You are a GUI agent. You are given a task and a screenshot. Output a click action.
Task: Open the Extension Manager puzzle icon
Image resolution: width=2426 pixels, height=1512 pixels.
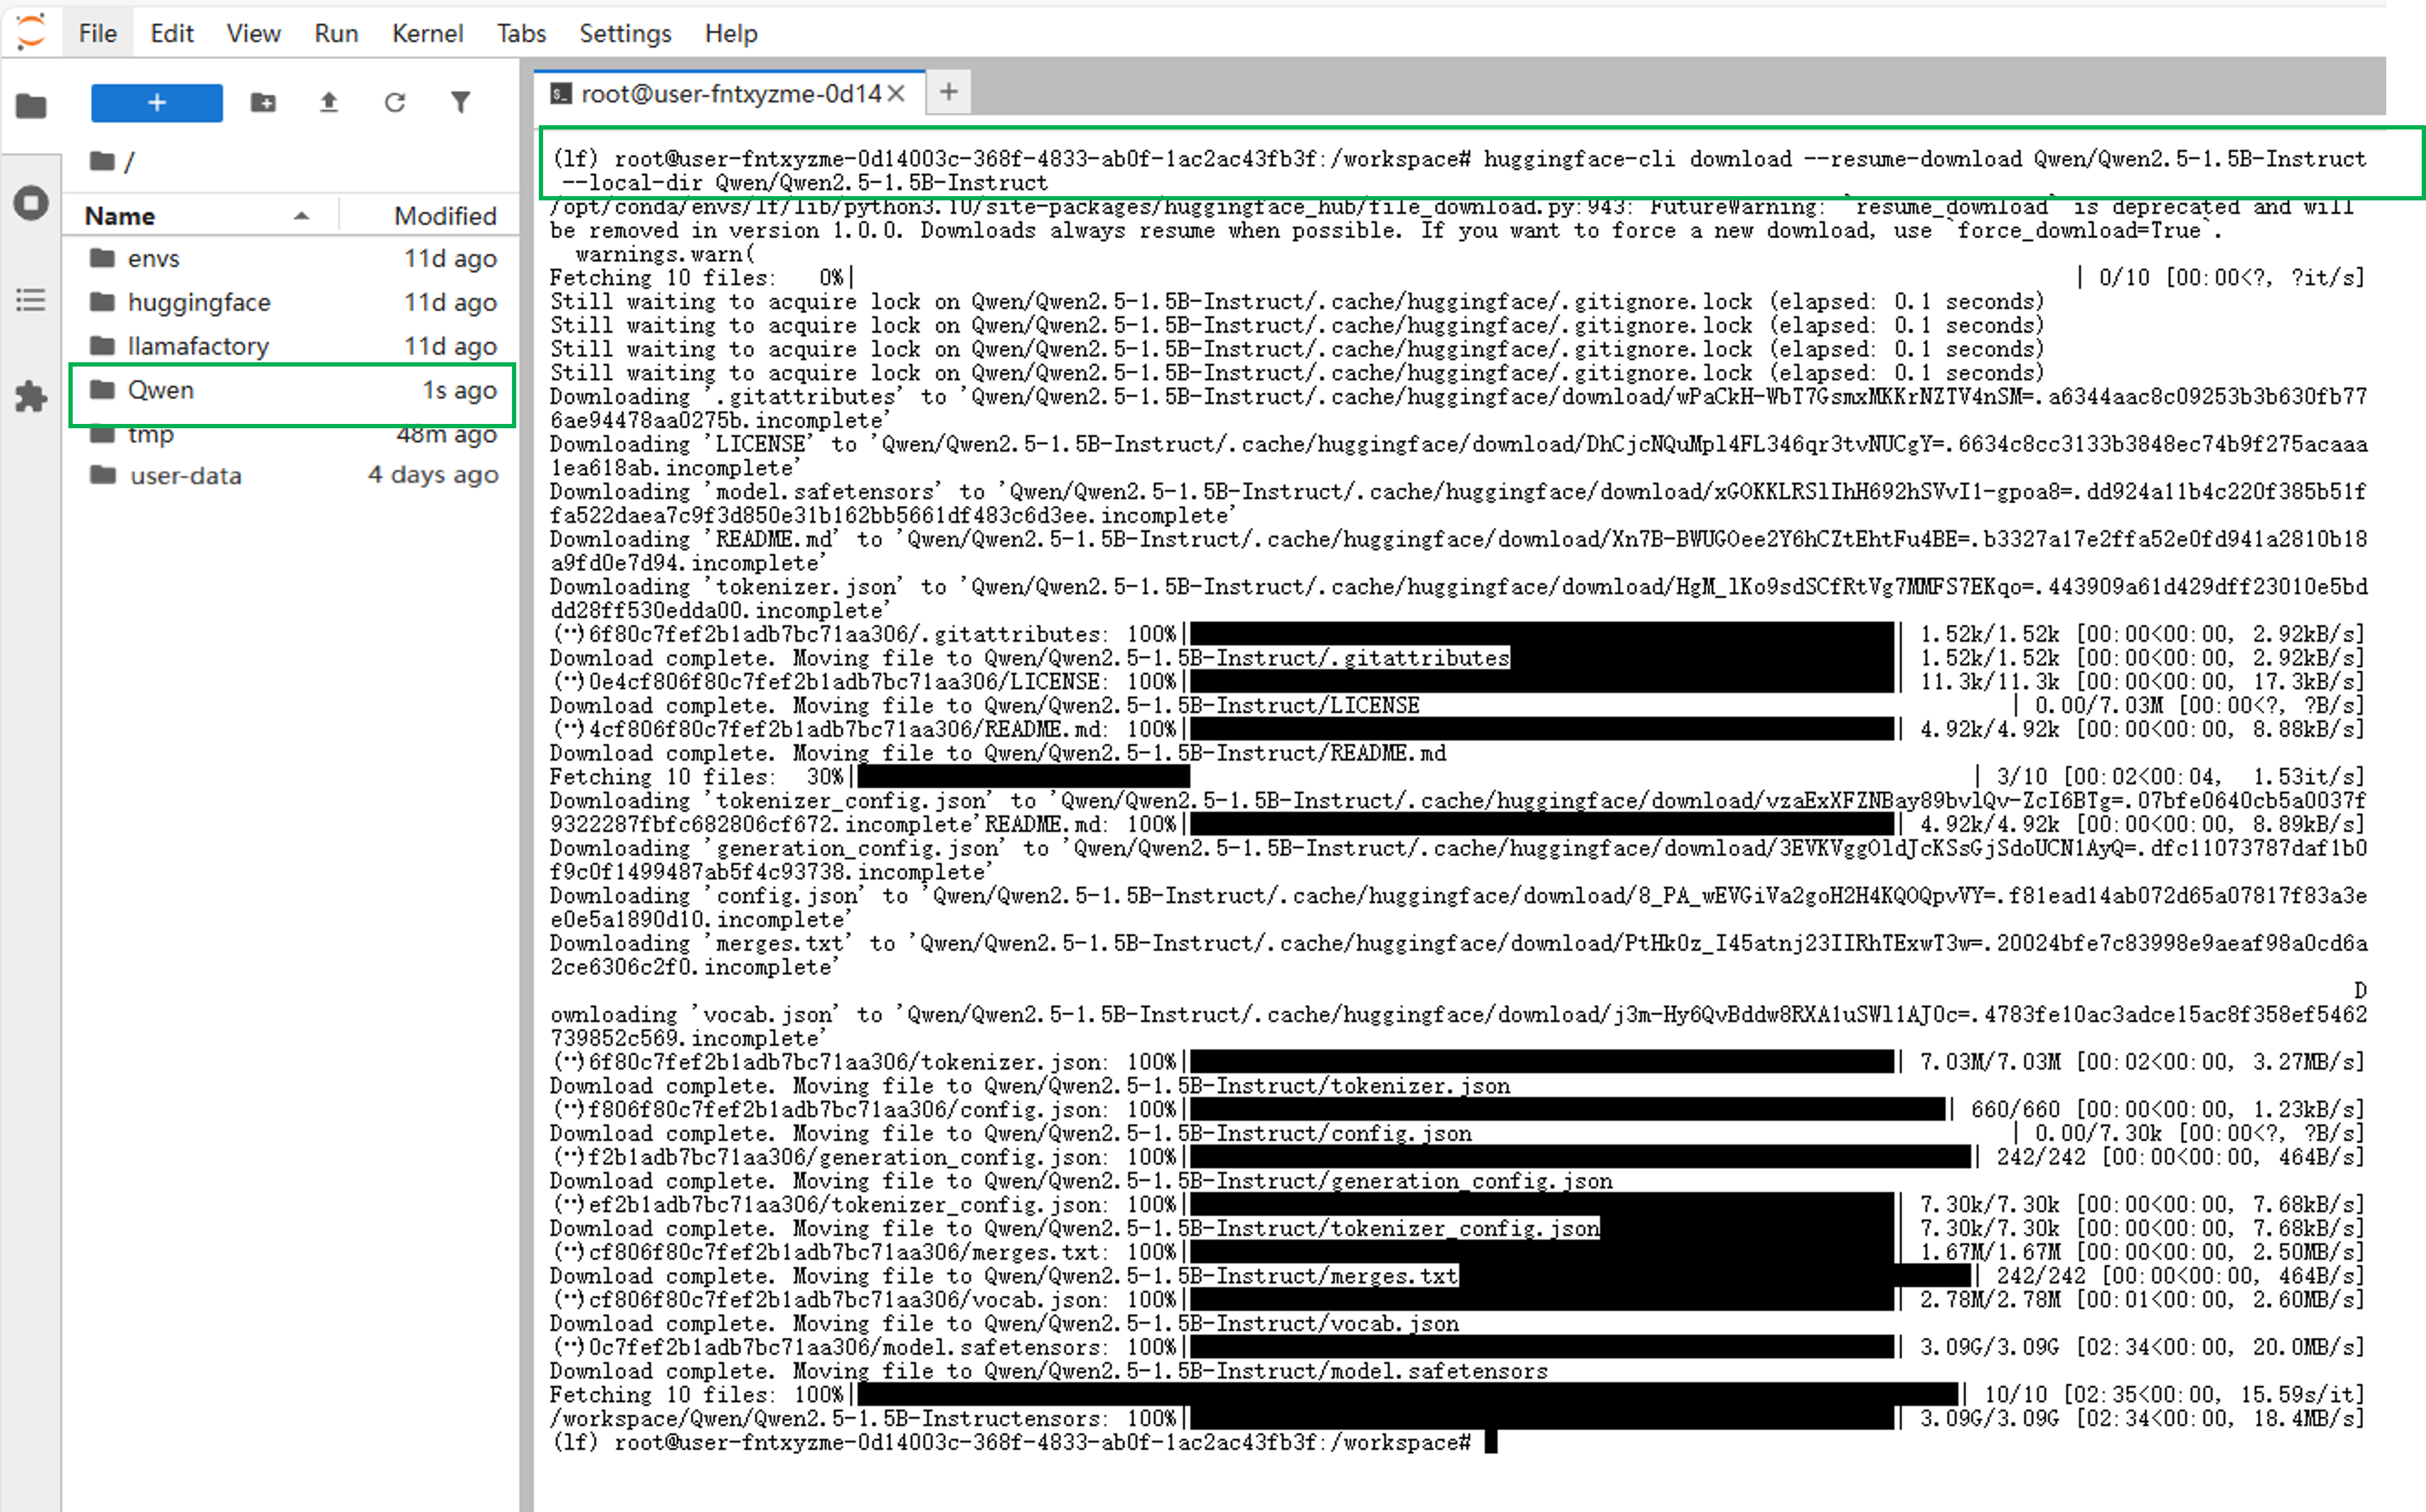[31, 397]
